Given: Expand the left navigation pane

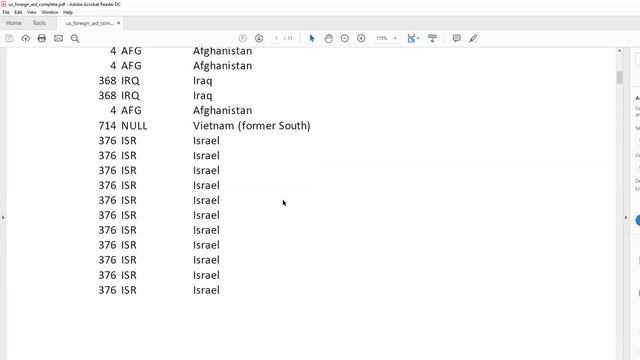Looking at the screenshot, I should coord(3,218).
